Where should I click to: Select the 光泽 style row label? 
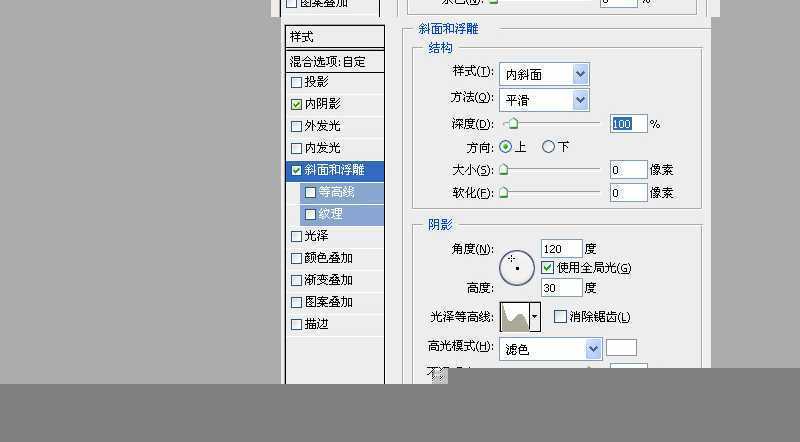coord(316,236)
